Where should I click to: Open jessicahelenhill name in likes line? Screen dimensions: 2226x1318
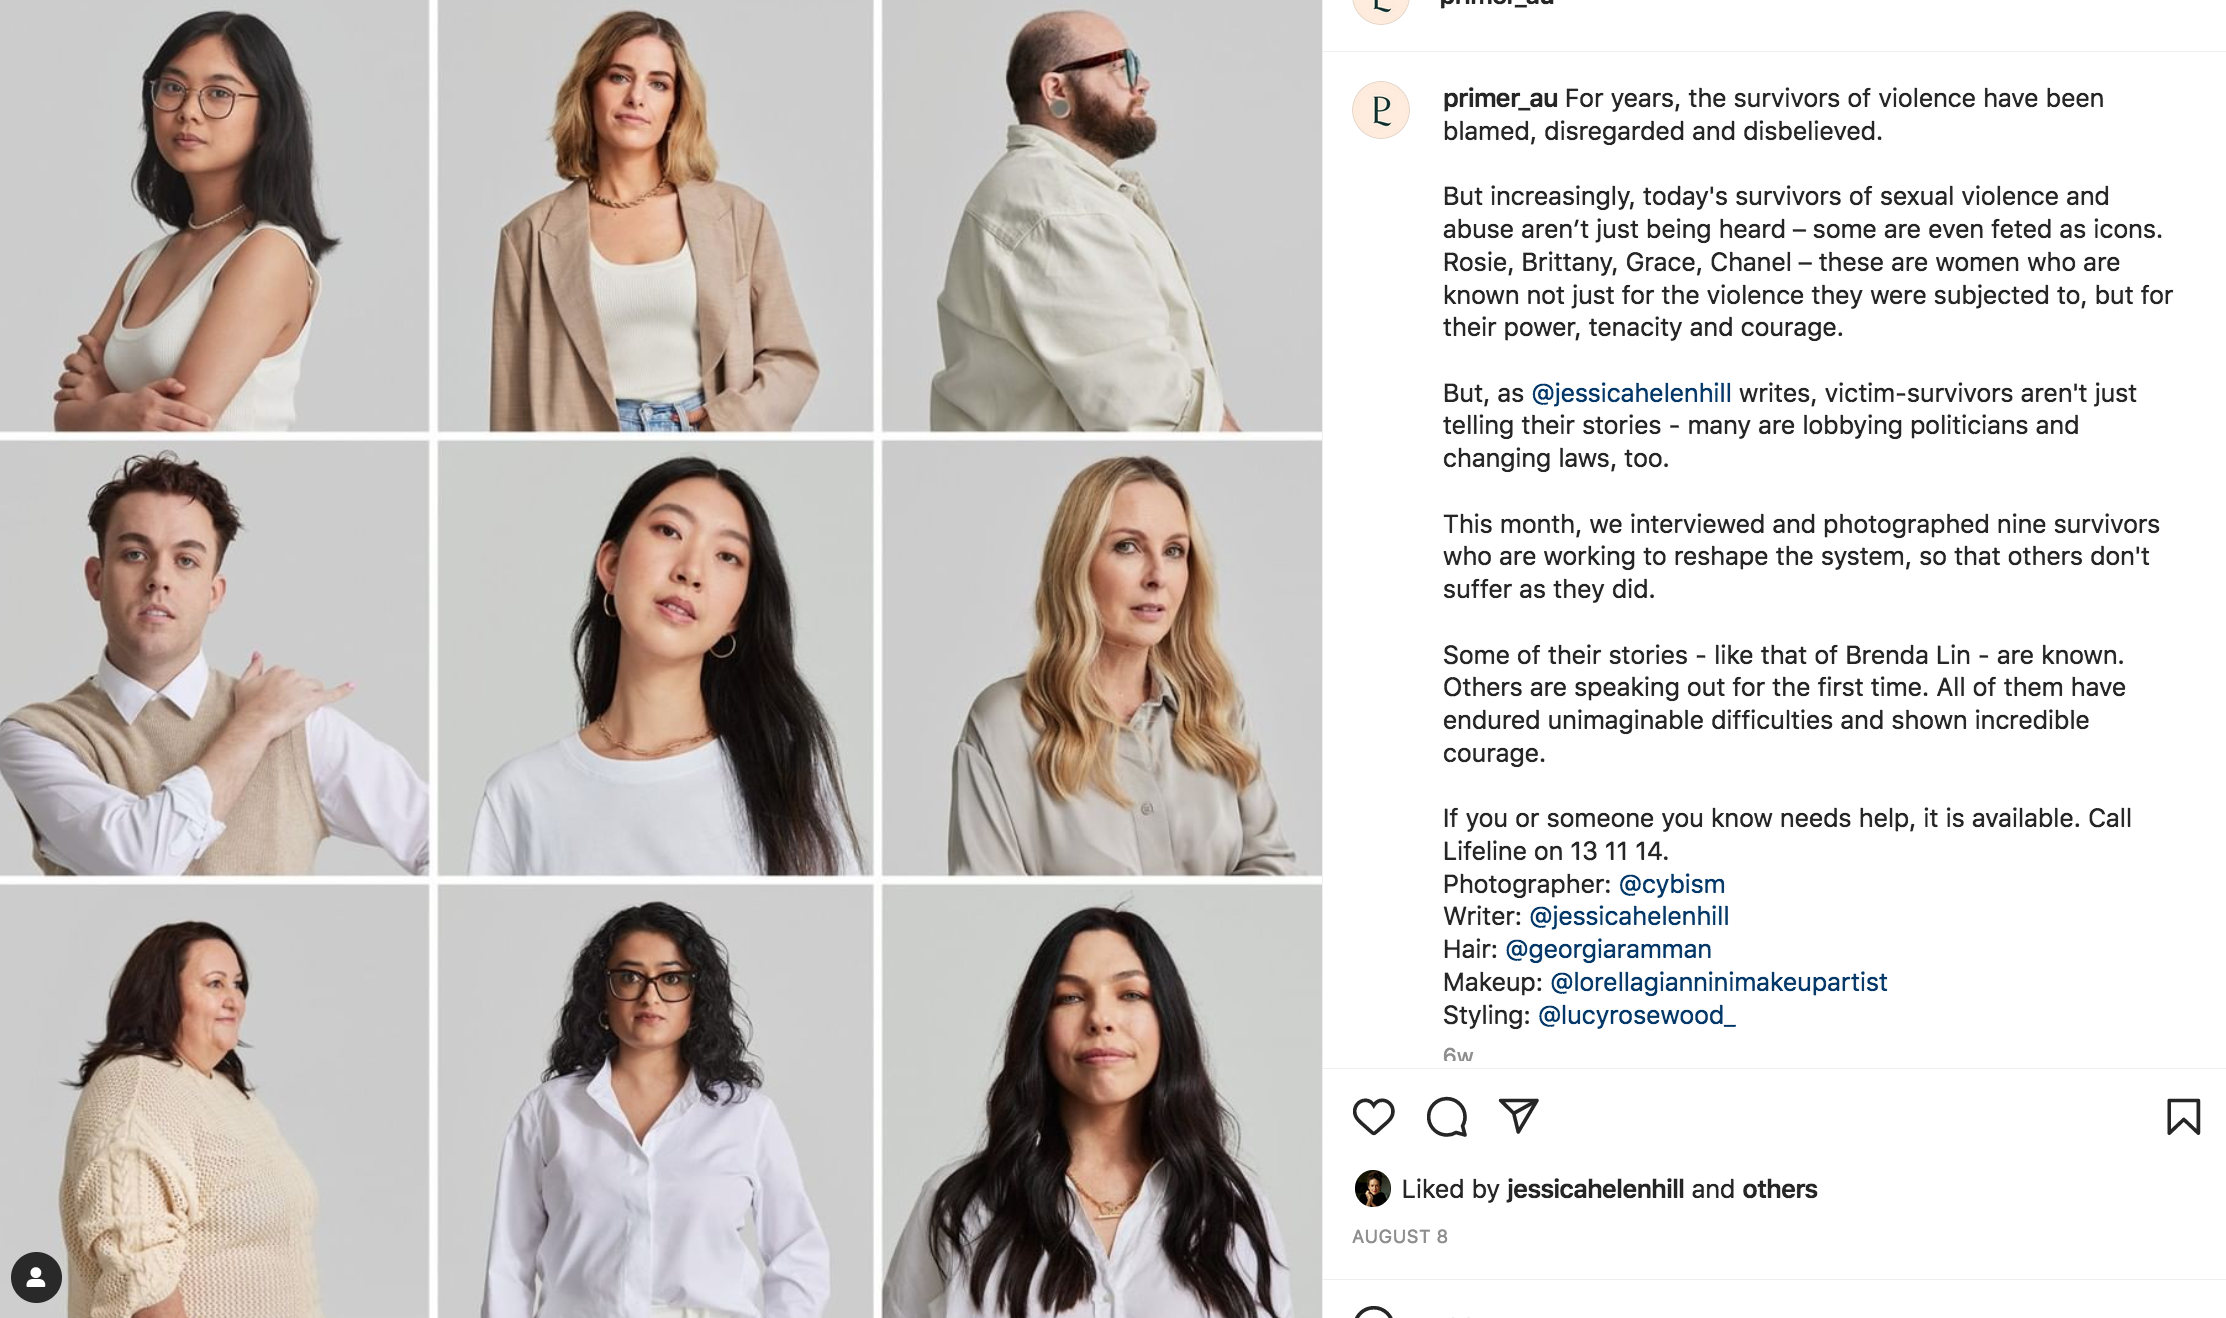point(1595,1189)
